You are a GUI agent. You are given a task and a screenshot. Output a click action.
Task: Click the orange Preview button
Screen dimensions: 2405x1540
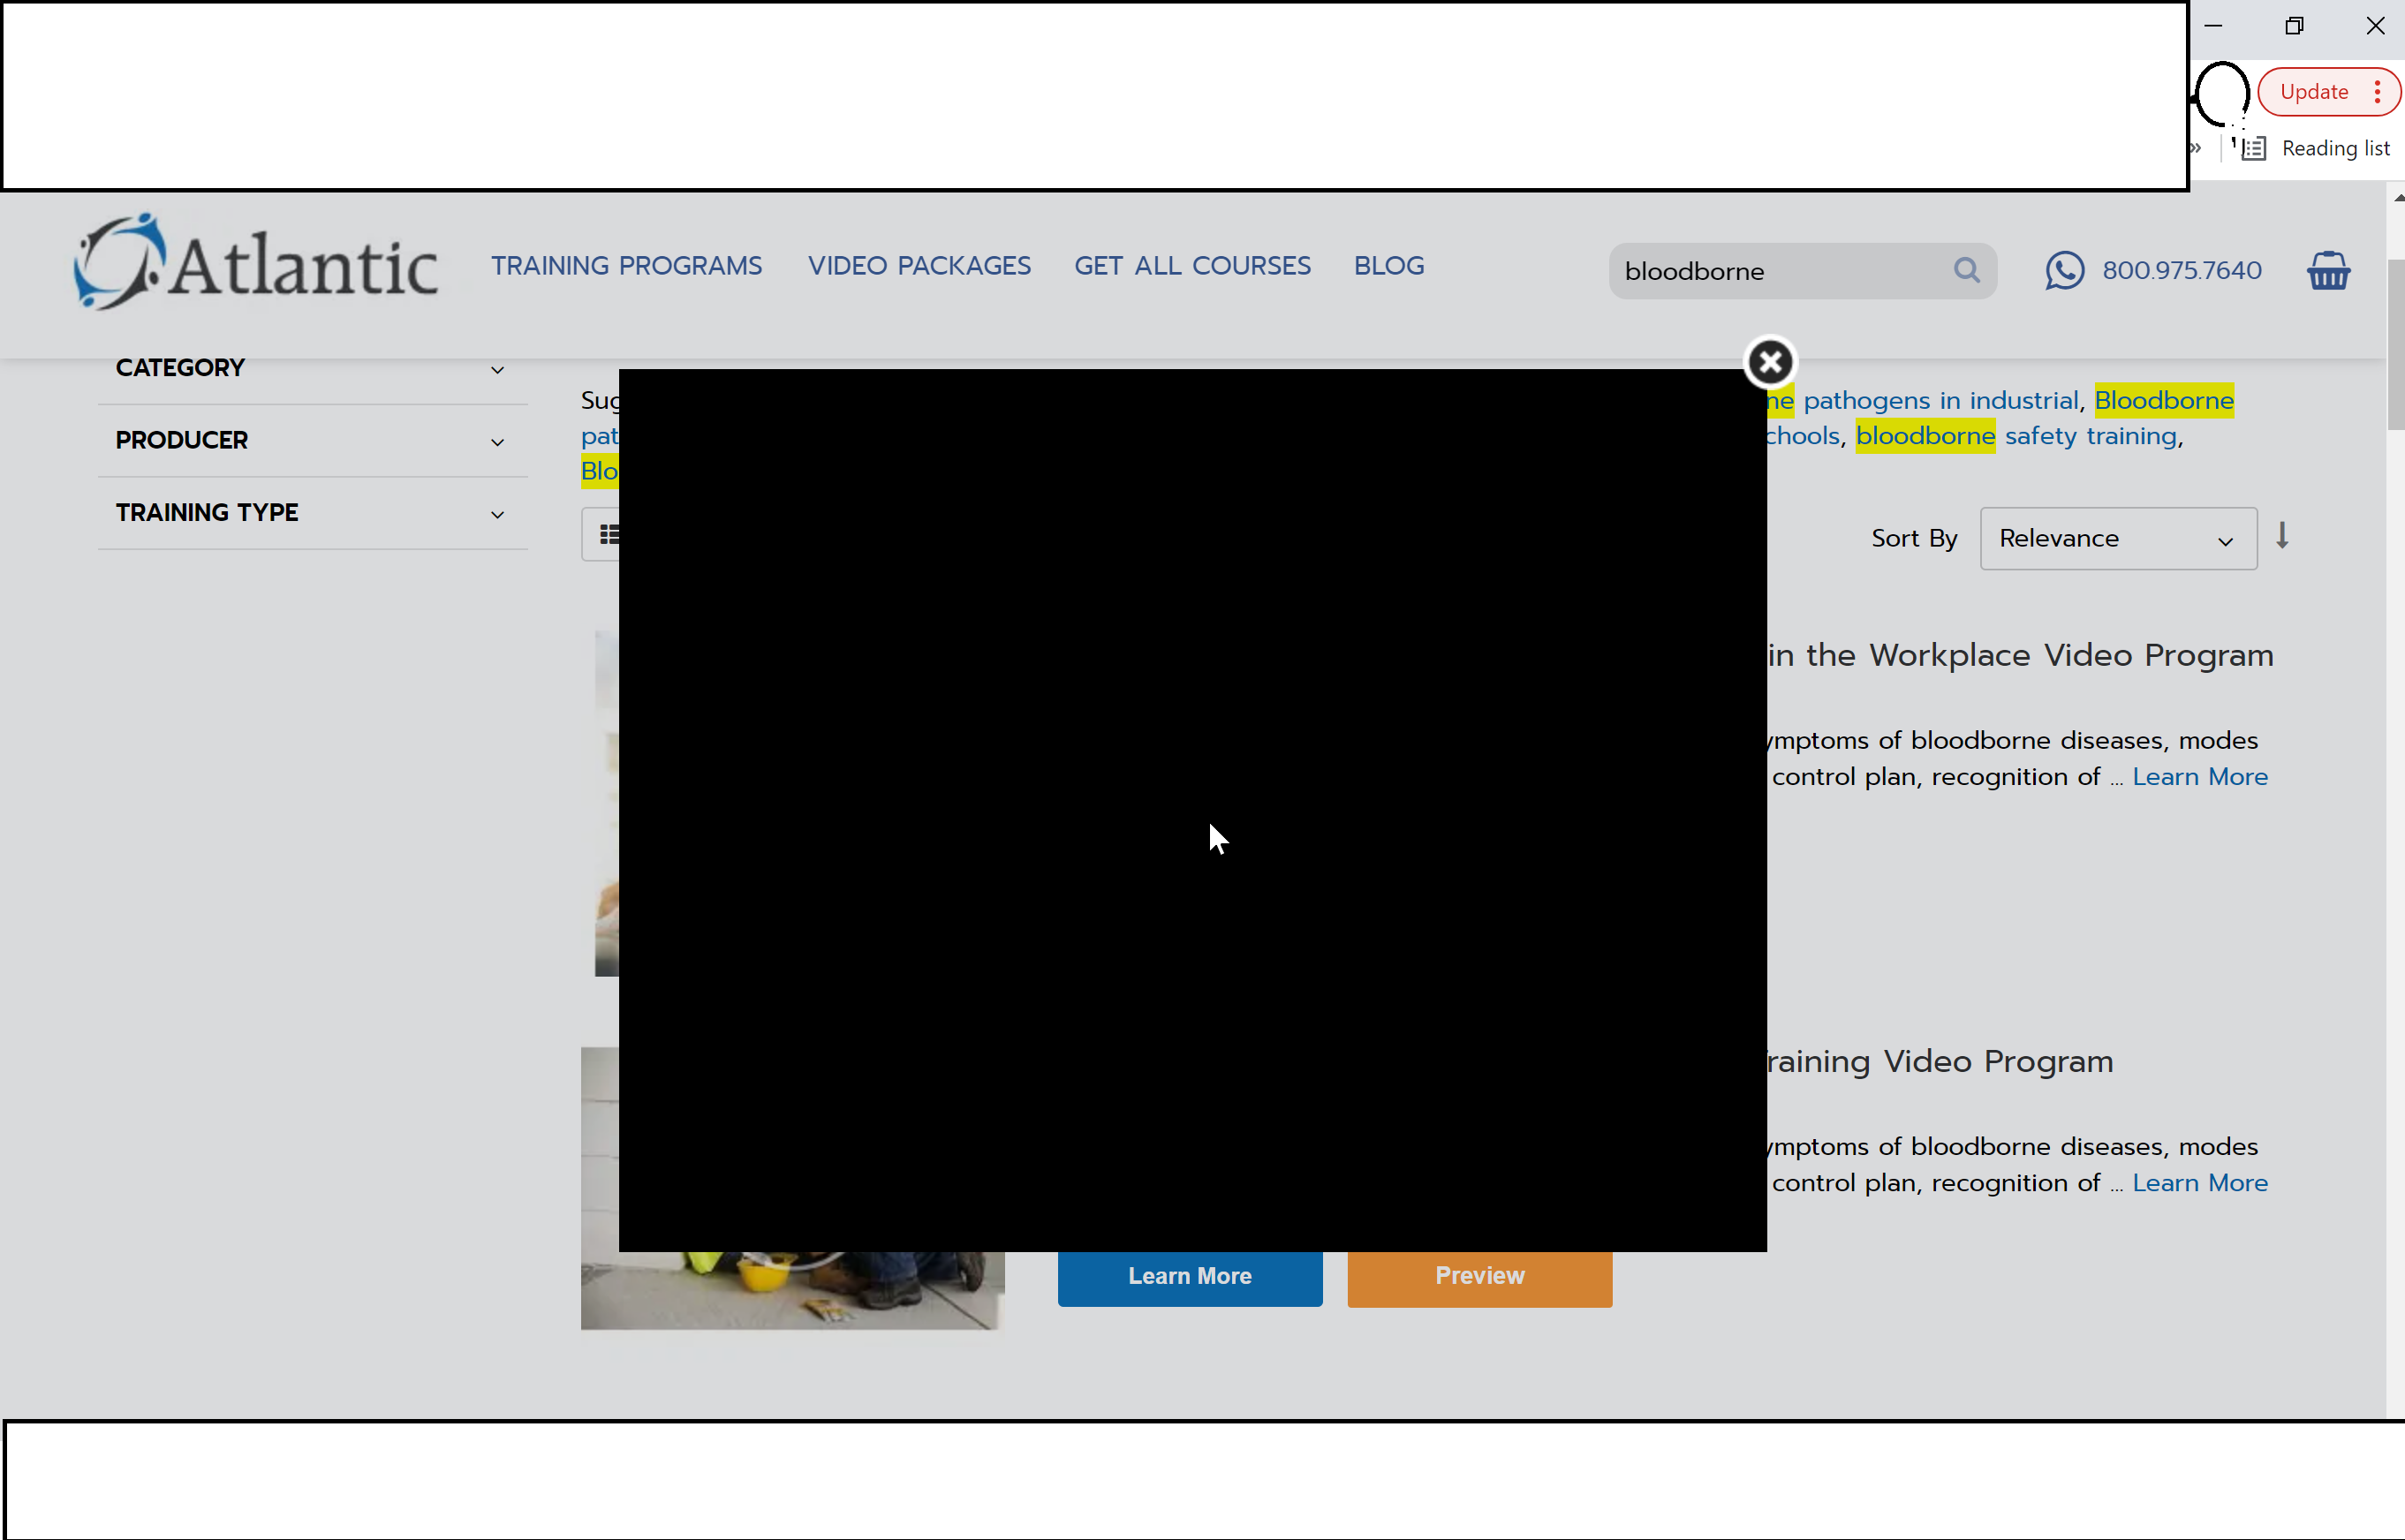[1479, 1277]
